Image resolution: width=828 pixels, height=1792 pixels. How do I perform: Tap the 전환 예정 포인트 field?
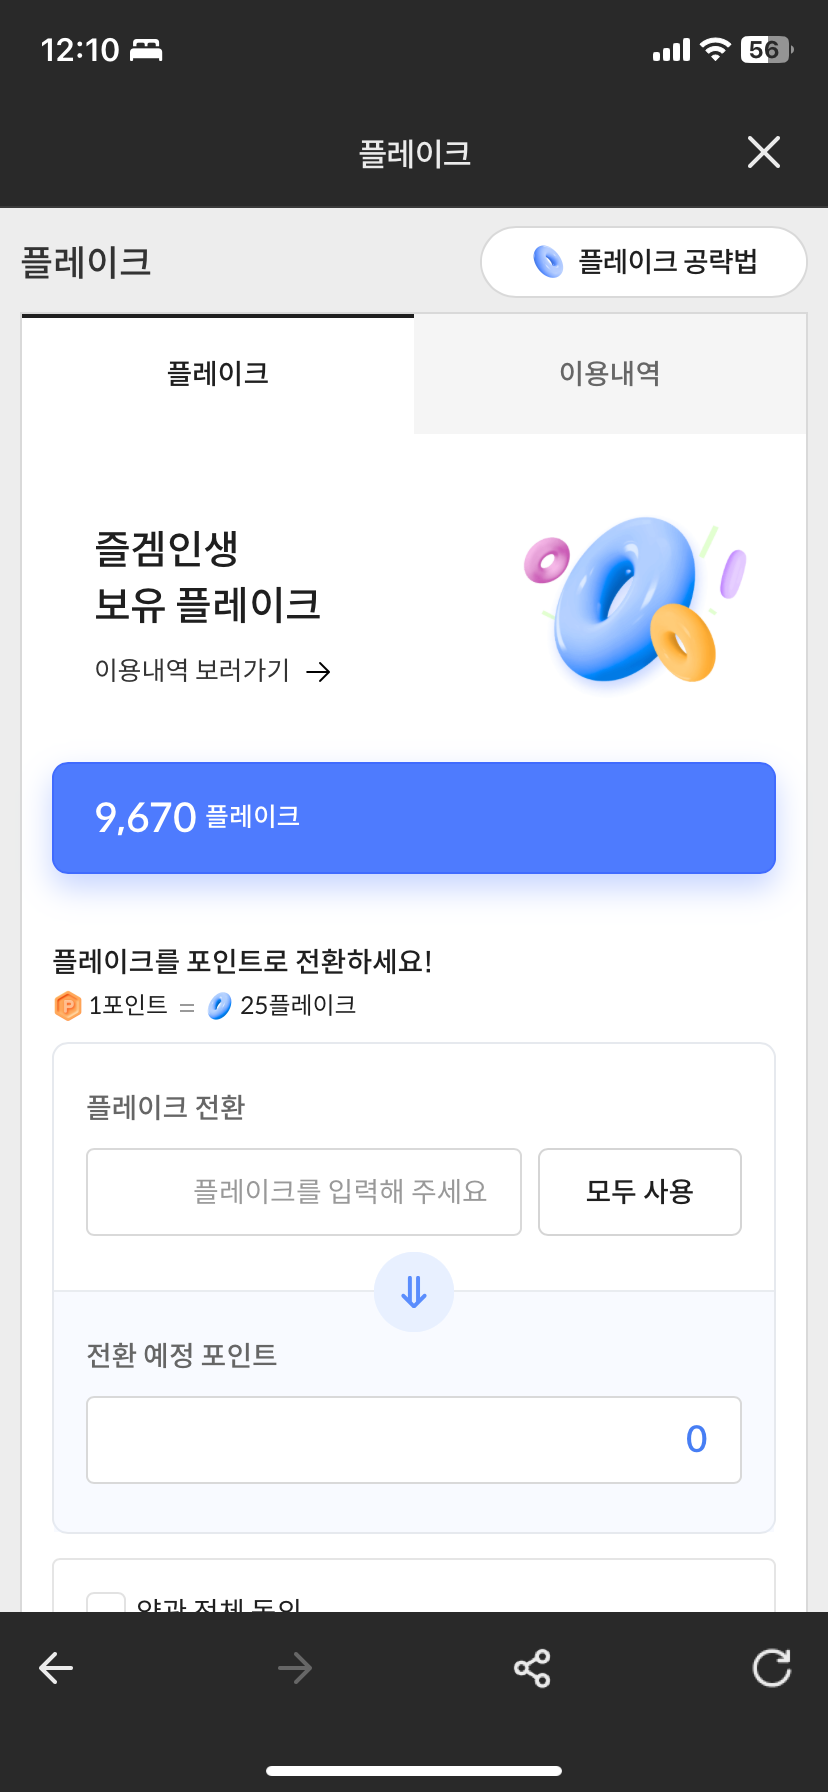pyautogui.click(x=414, y=1440)
